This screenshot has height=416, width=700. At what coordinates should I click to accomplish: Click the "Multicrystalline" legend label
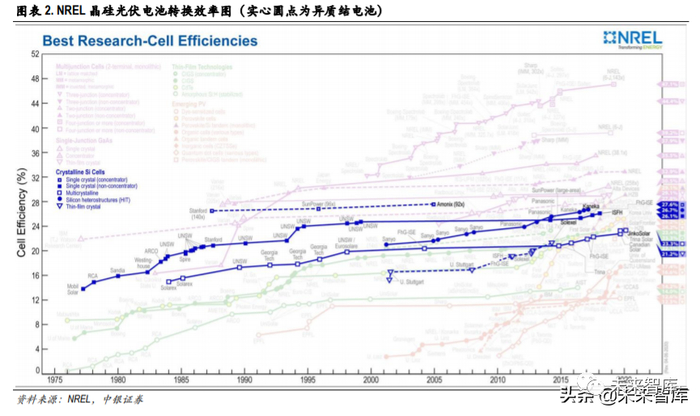tap(82, 193)
